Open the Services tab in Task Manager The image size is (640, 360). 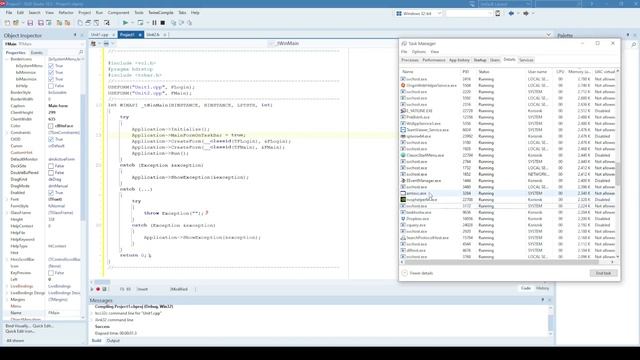[526, 60]
